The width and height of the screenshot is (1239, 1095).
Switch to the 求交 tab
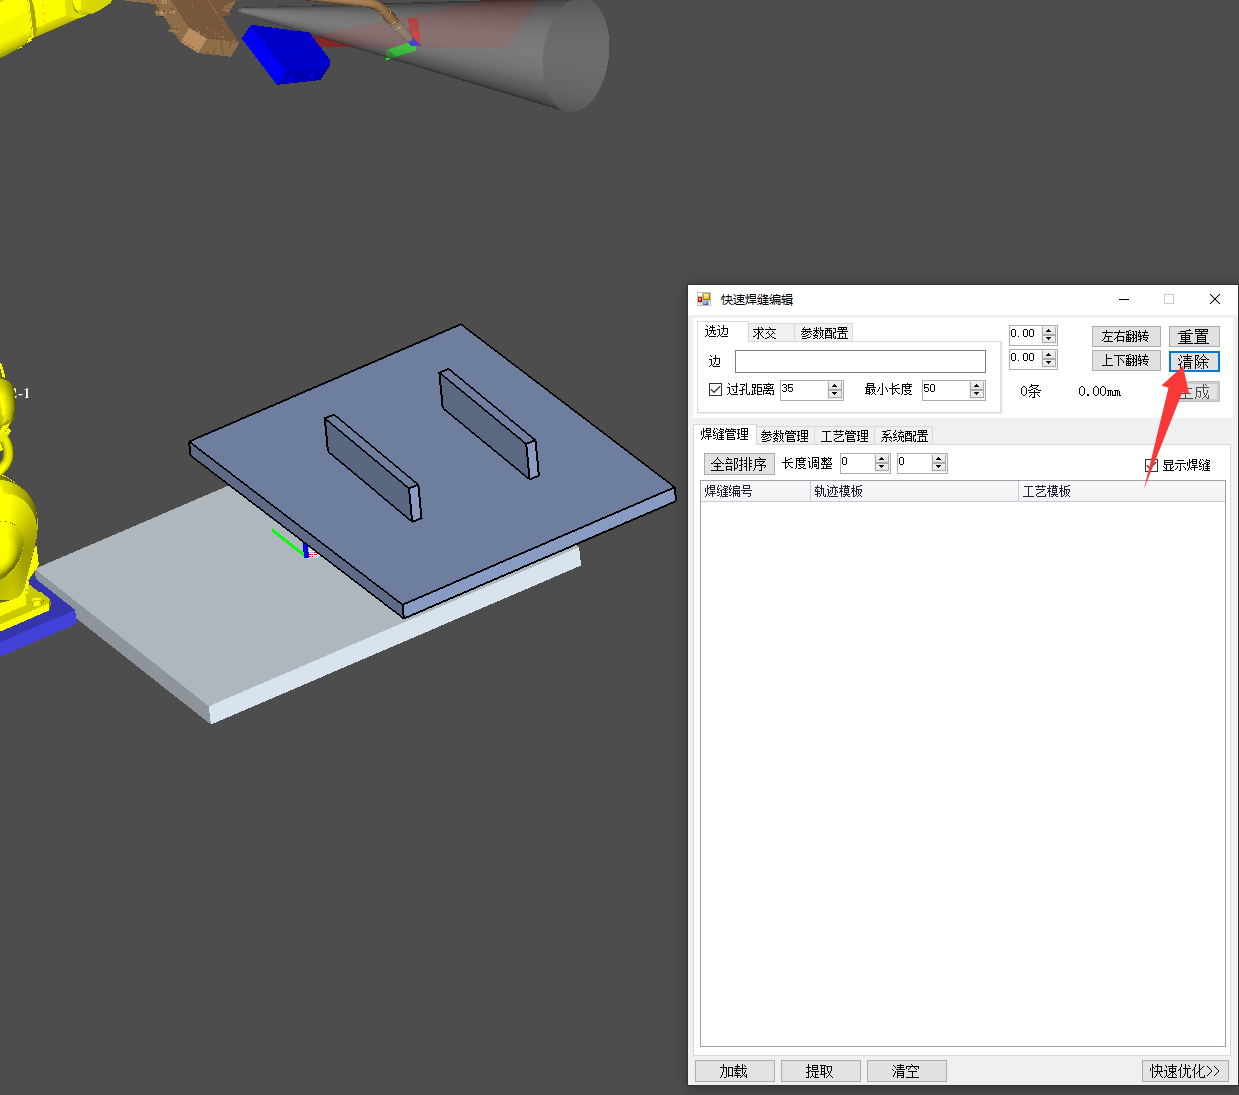coord(765,333)
